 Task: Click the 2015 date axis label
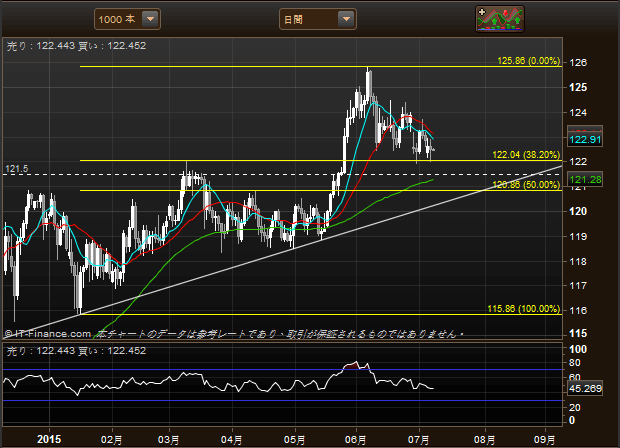click(49, 439)
